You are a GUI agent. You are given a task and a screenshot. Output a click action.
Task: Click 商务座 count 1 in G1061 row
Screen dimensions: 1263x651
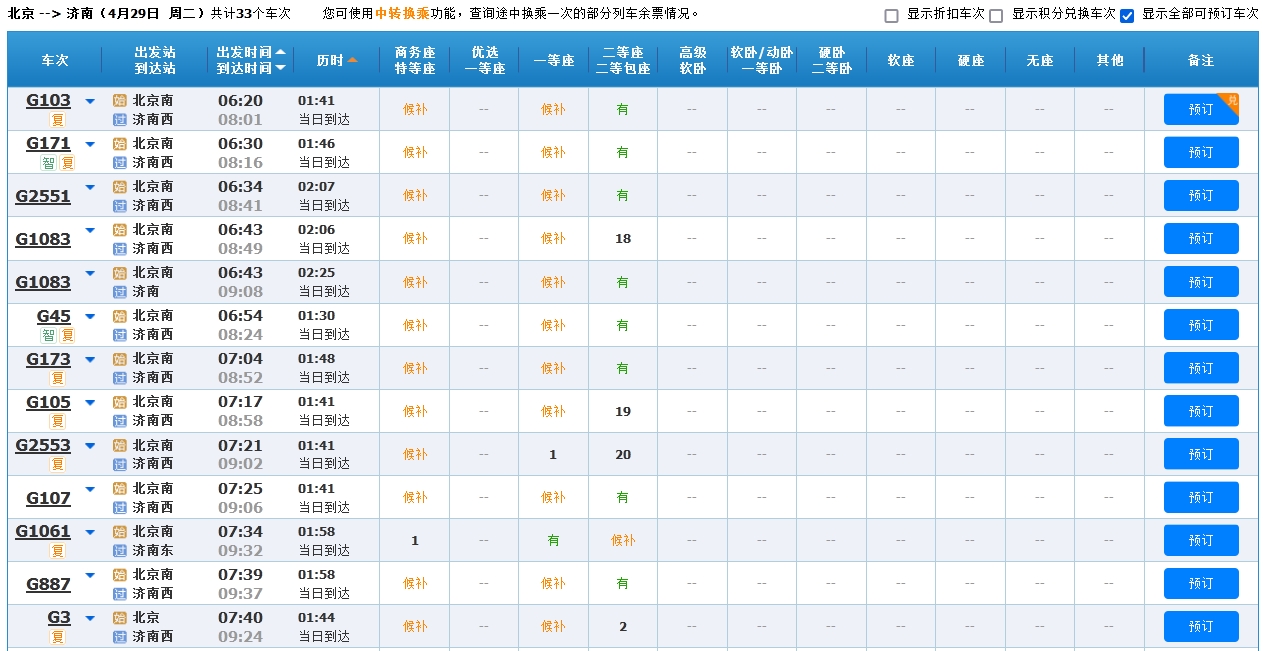coord(415,541)
